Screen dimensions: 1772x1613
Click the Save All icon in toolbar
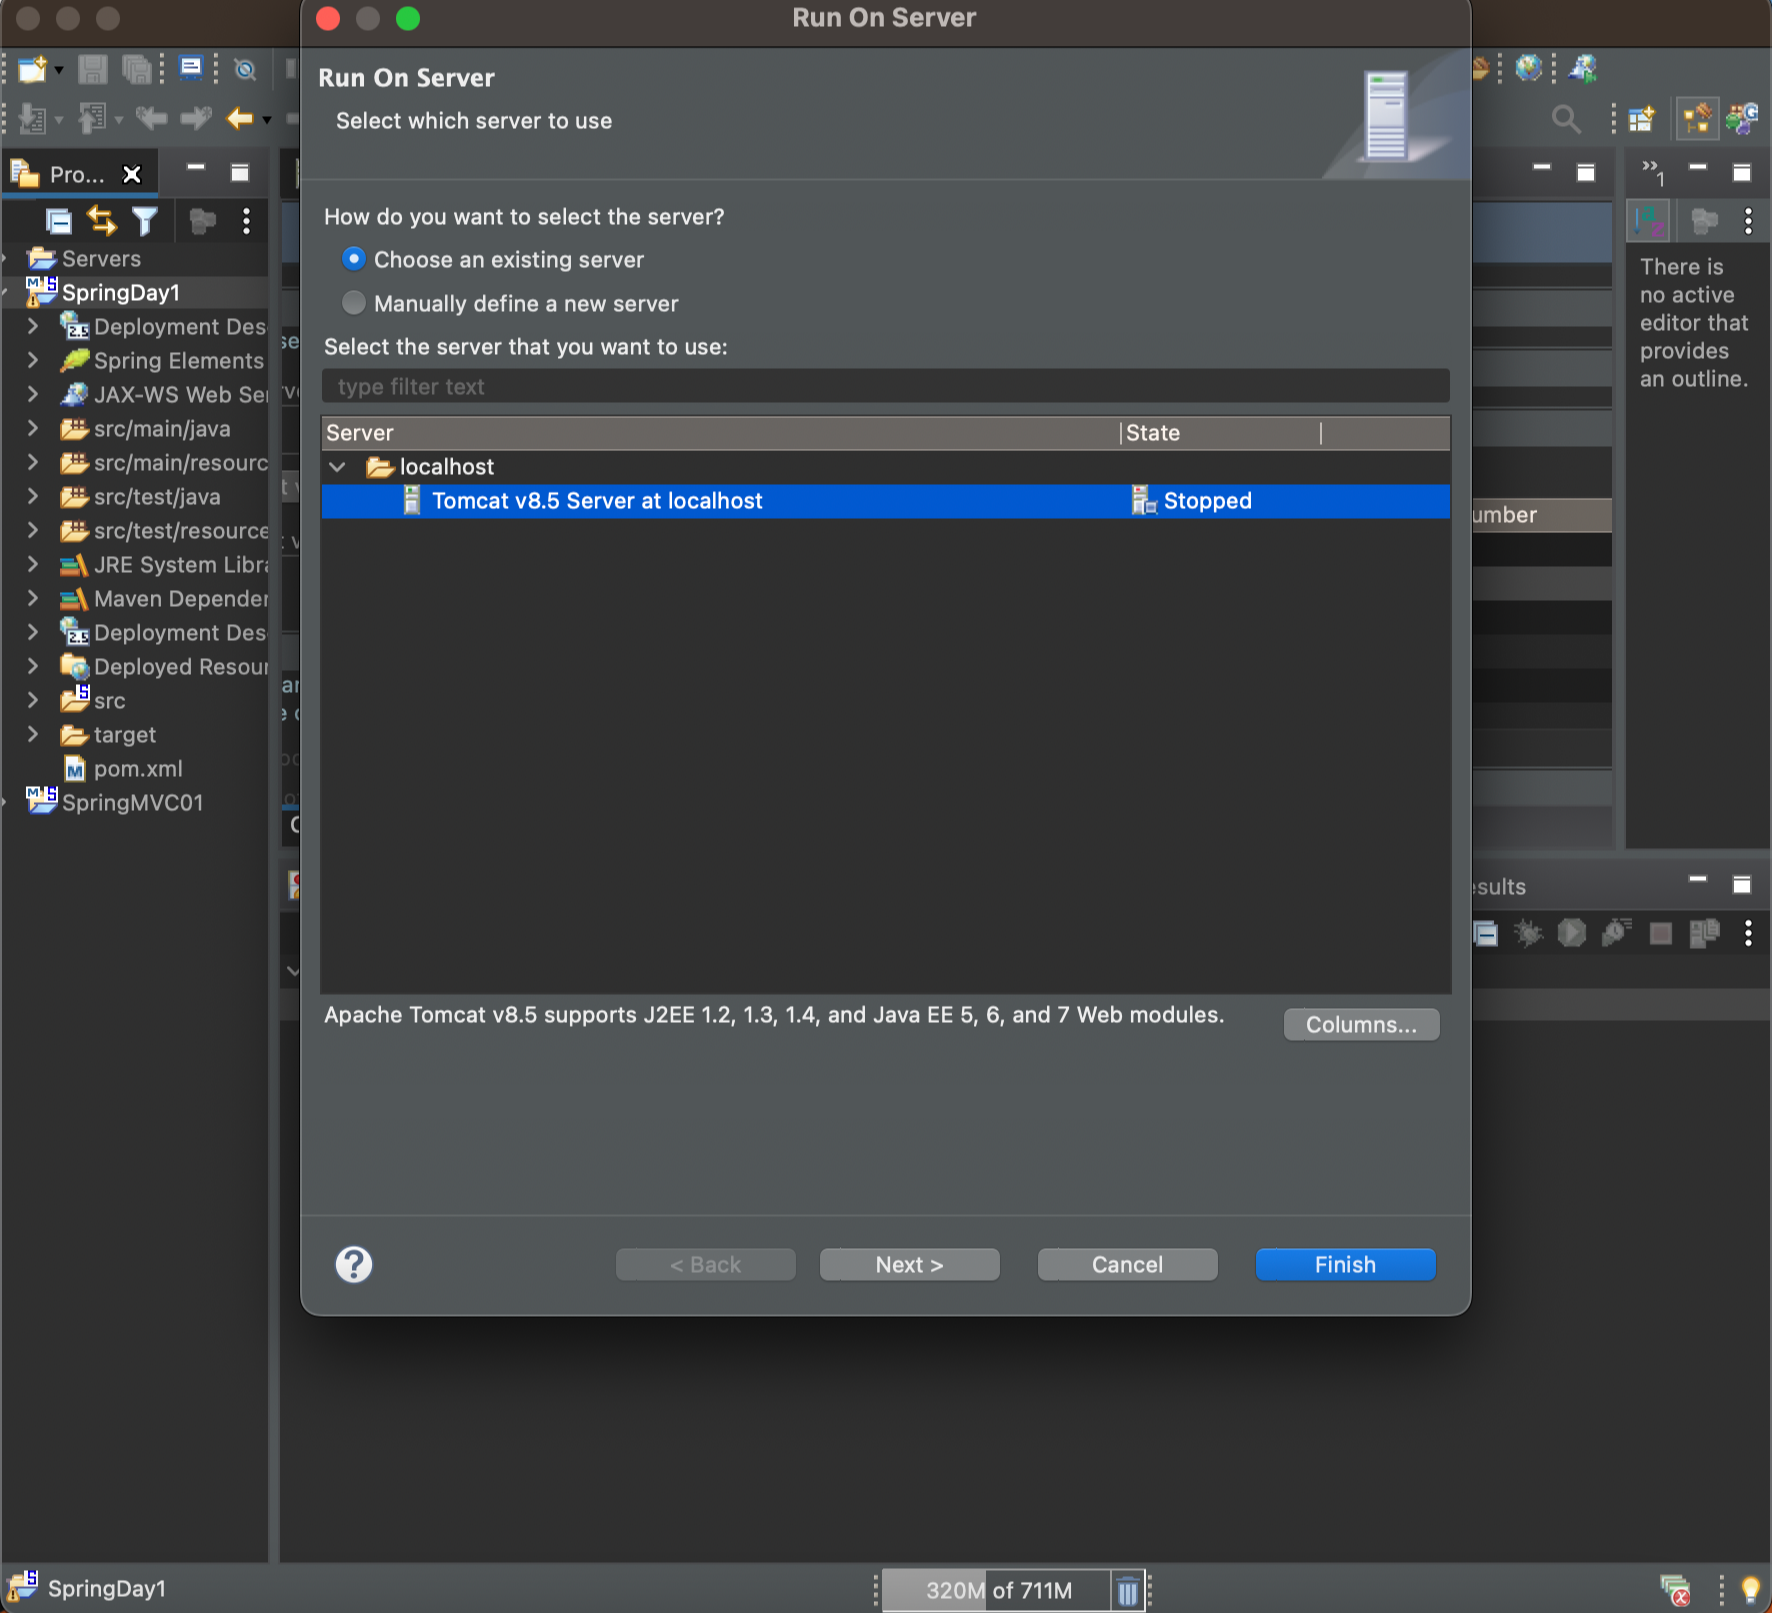(136, 69)
